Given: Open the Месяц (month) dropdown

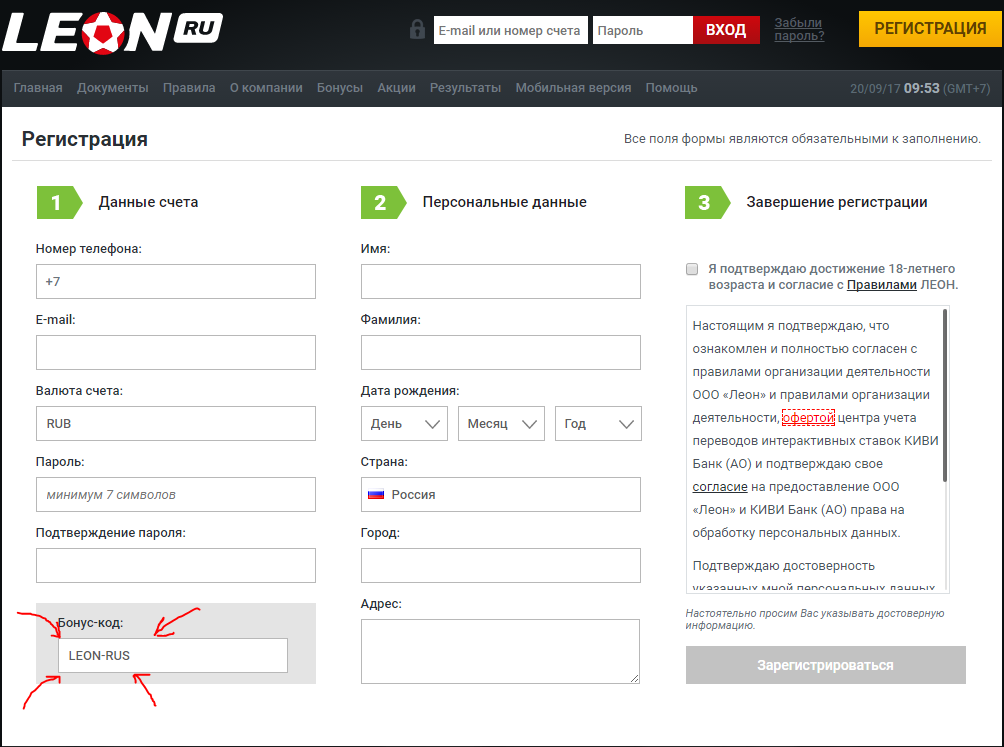Looking at the screenshot, I should coord(501,424).
